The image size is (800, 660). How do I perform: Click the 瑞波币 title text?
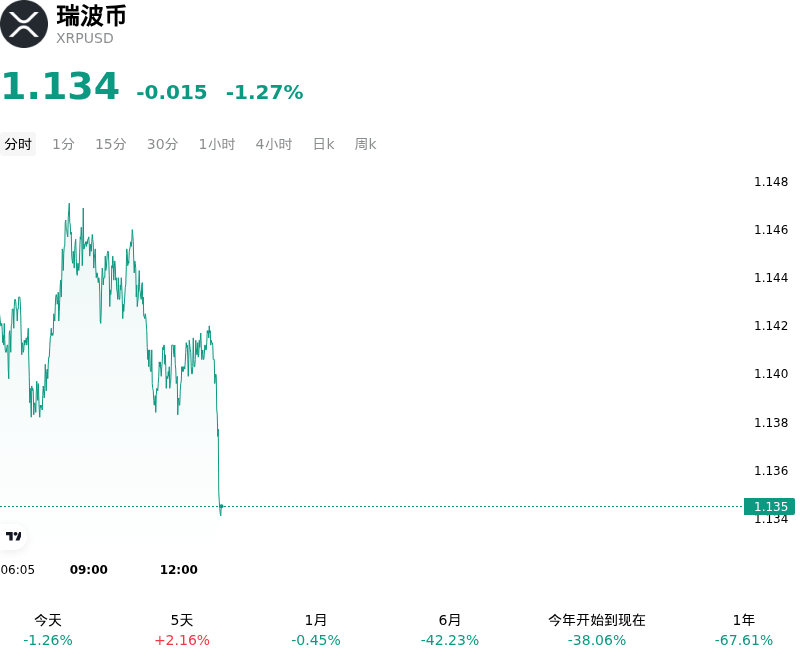91,16
